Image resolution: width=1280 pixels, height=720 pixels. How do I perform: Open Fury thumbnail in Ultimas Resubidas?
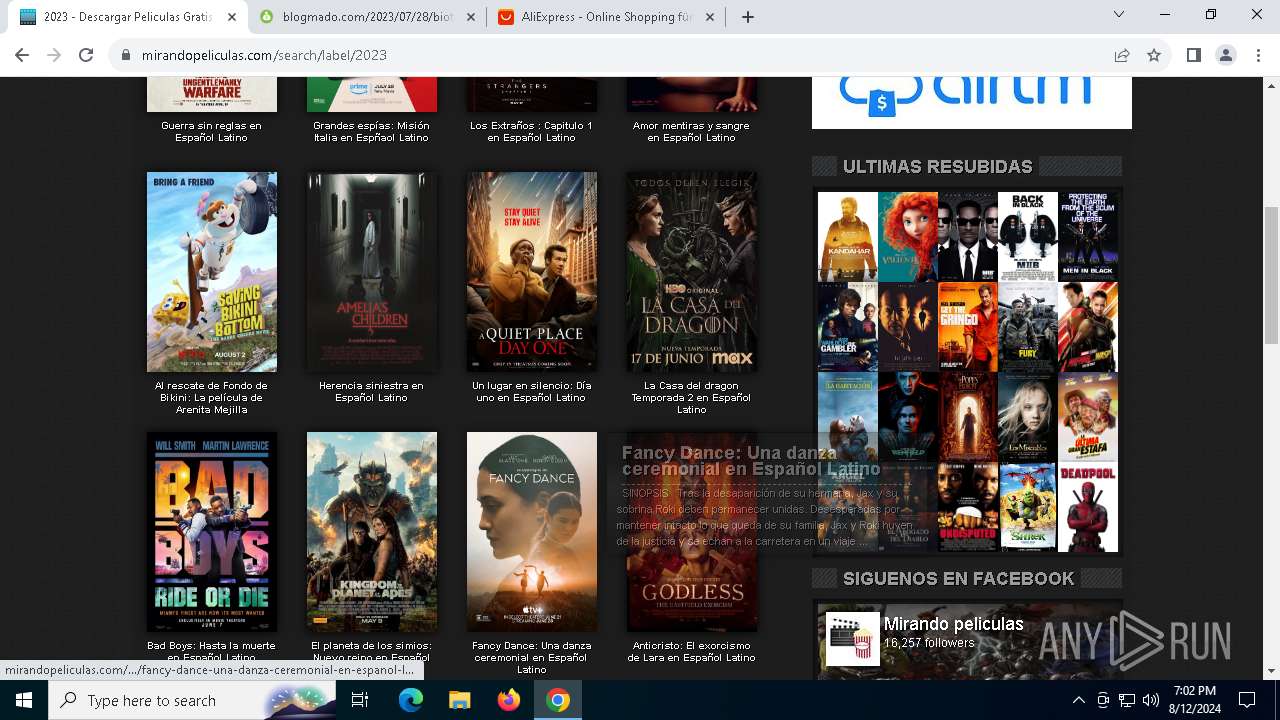[x=1028, y=327]
